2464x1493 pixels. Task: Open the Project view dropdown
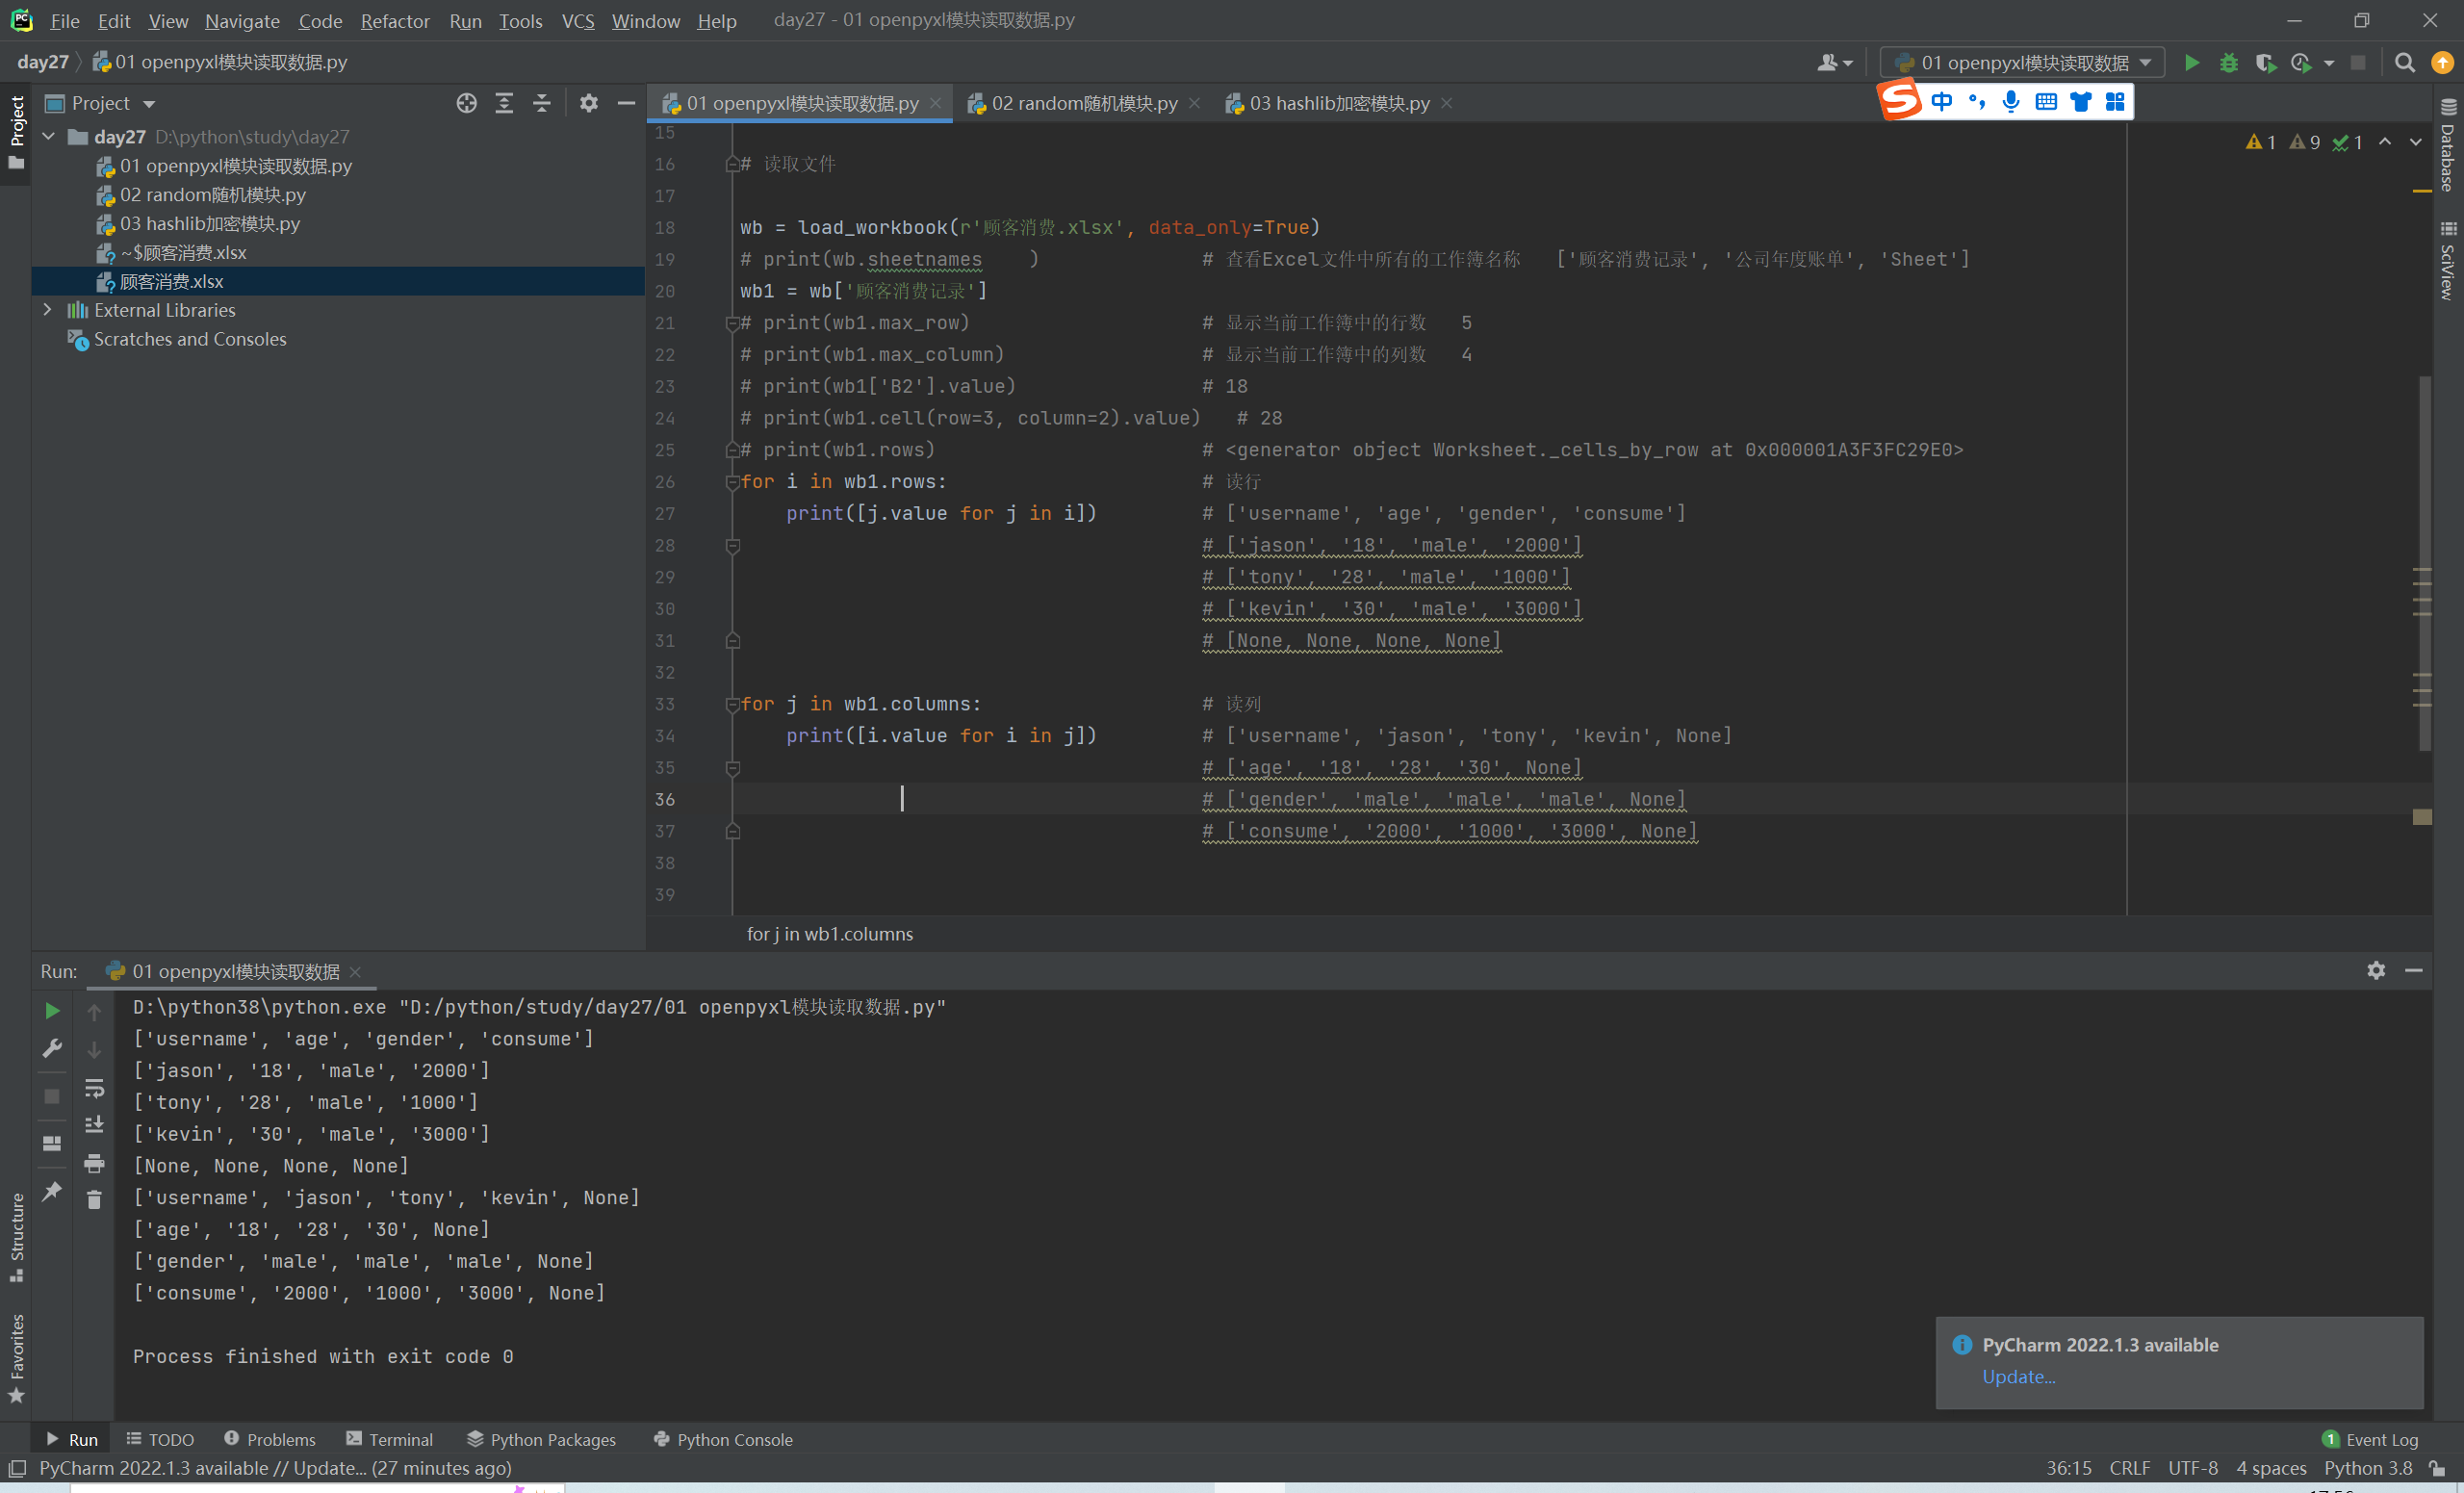(149, 104)
